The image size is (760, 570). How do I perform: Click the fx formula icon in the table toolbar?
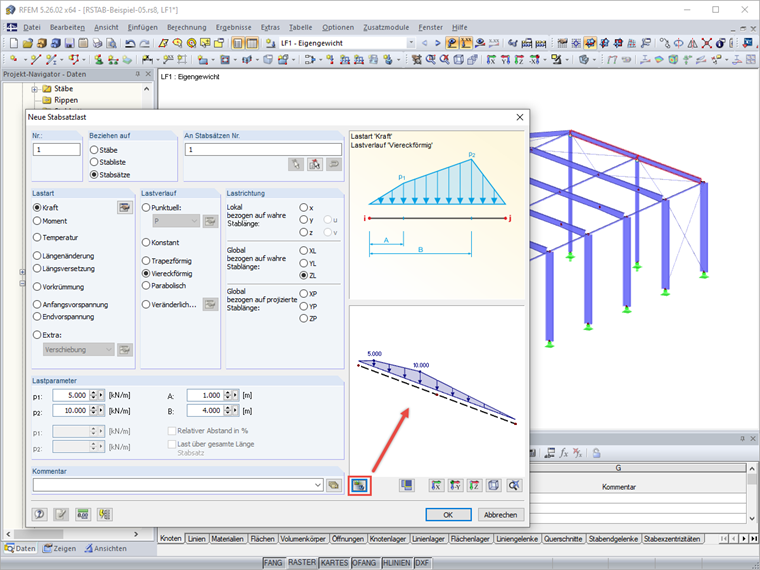click(x=564, y=453)
